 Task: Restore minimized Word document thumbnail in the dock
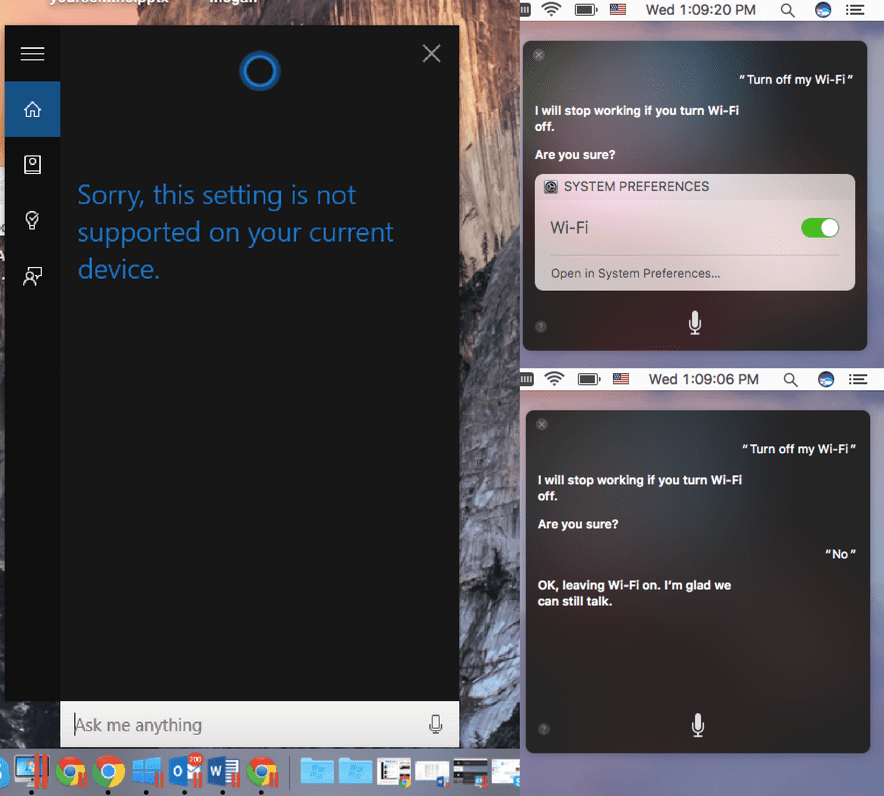[x=432, y=772]
